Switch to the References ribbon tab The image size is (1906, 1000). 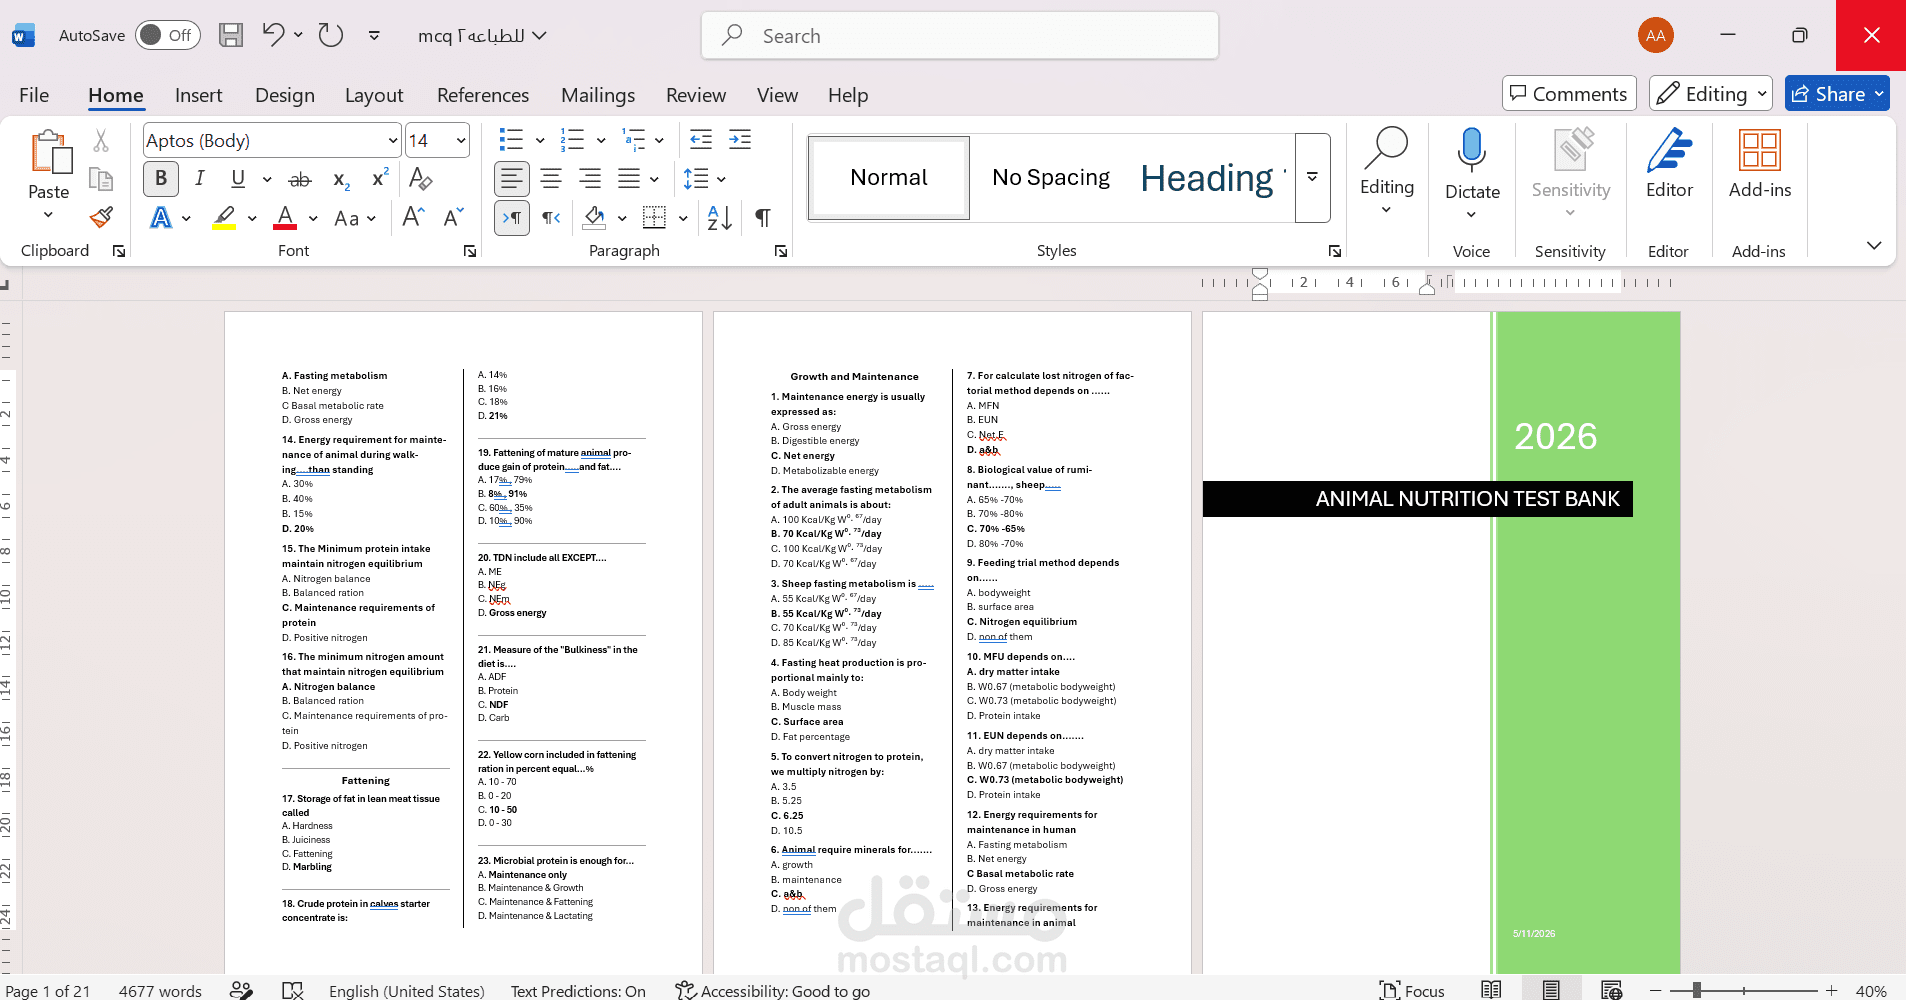pos(483,95)
